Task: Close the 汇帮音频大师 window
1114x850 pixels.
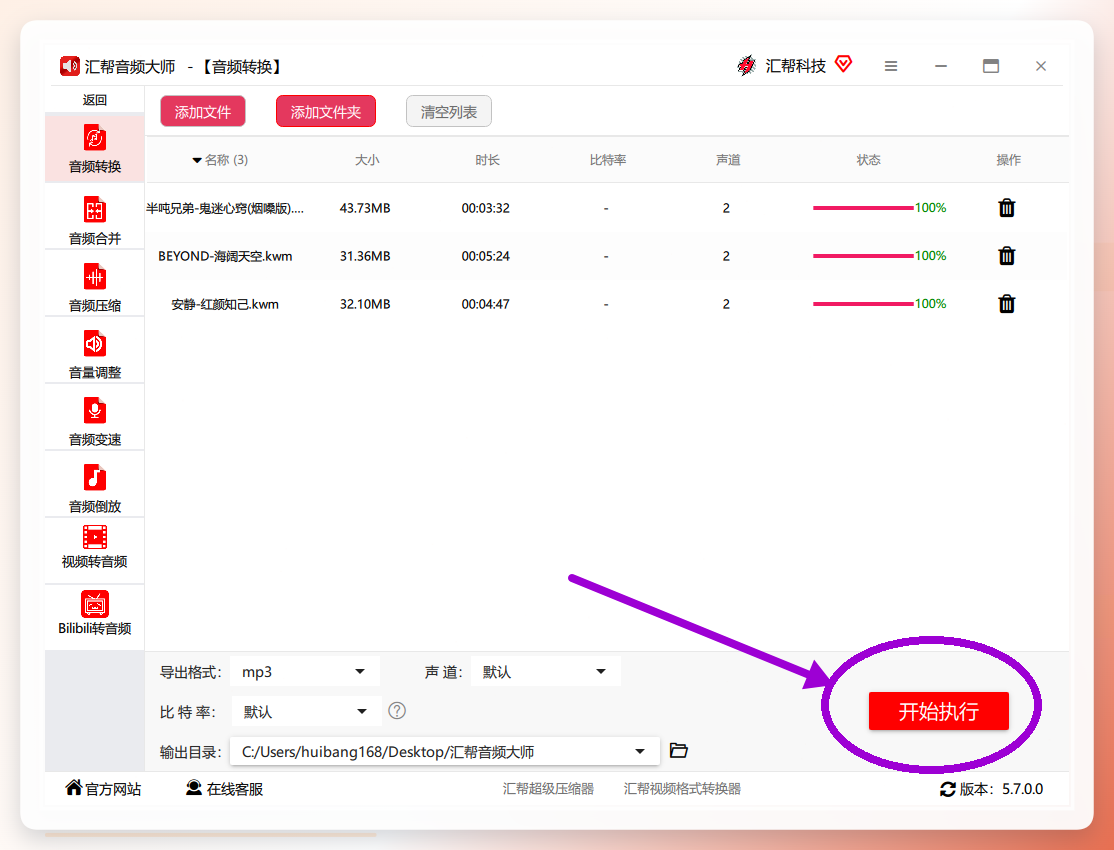Action: 1041,66
